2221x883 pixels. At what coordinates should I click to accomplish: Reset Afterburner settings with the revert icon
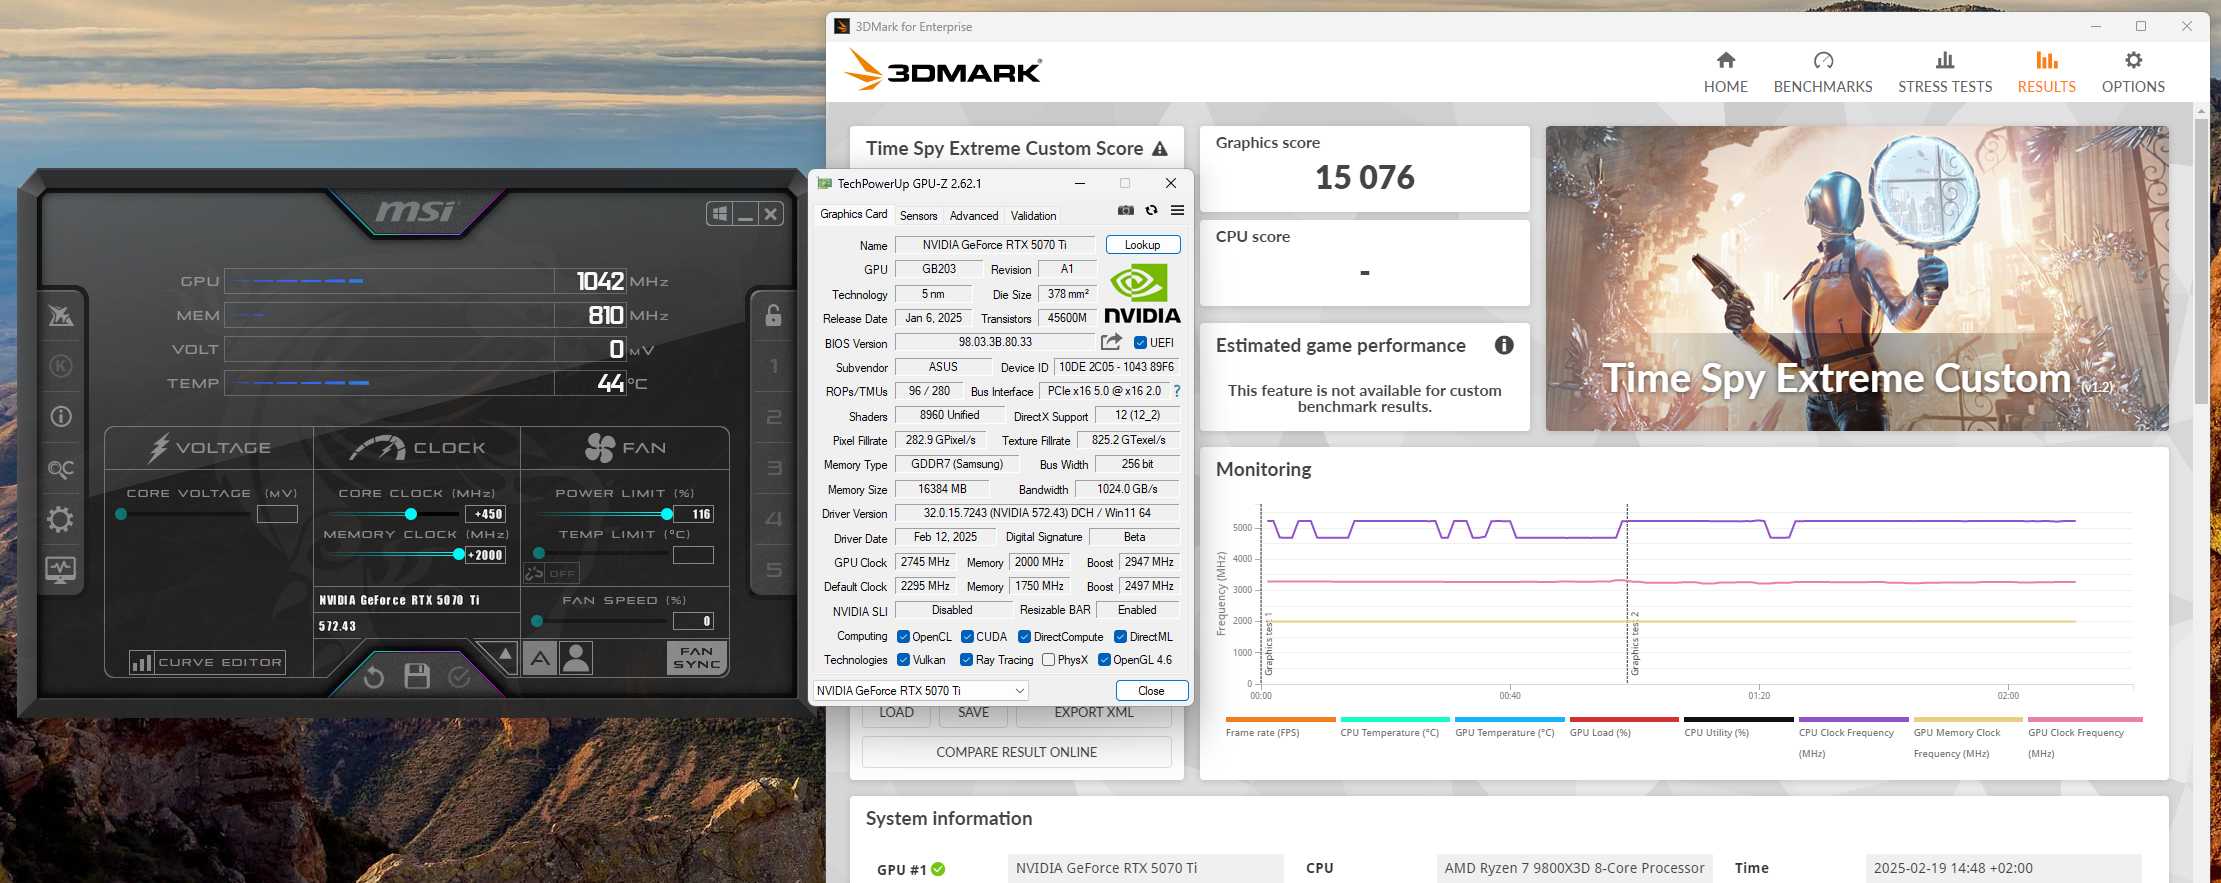coord(374,677)
